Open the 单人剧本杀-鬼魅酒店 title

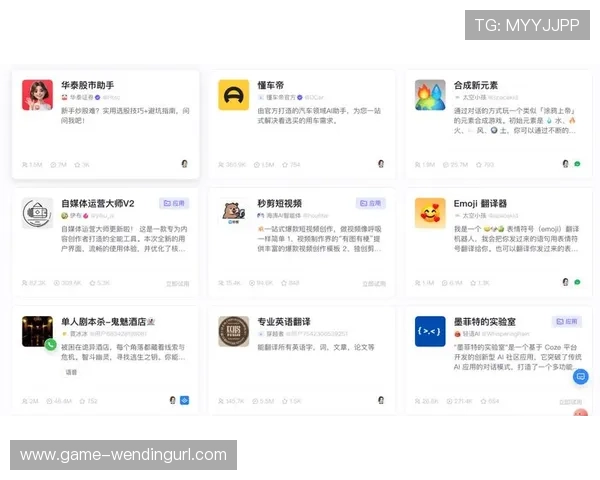(x=108, y=322)
